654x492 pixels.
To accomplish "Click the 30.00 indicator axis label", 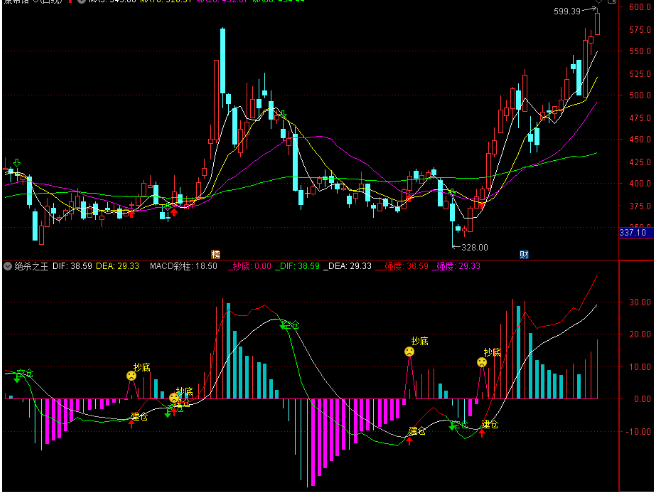I will (641, 302).
